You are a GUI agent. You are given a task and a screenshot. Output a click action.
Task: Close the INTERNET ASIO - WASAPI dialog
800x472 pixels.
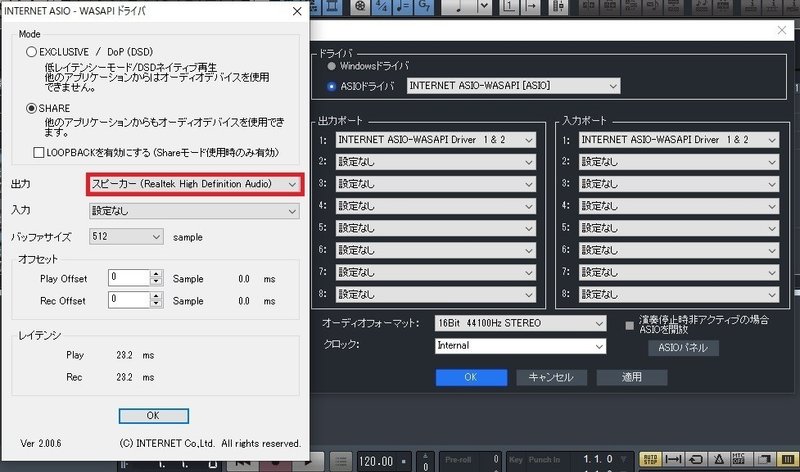tap(297, 11)
